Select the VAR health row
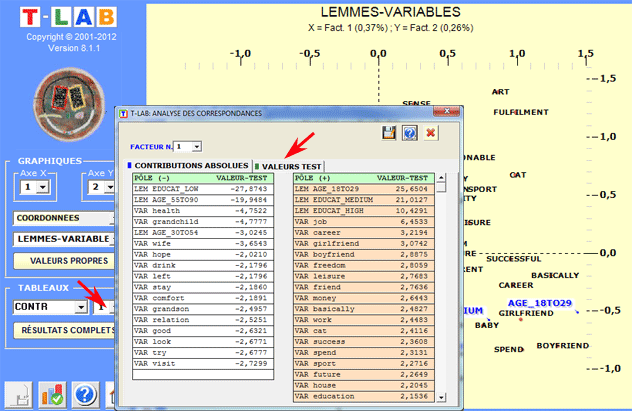Viewport: 632px width, 411px height. click(203, 211)
